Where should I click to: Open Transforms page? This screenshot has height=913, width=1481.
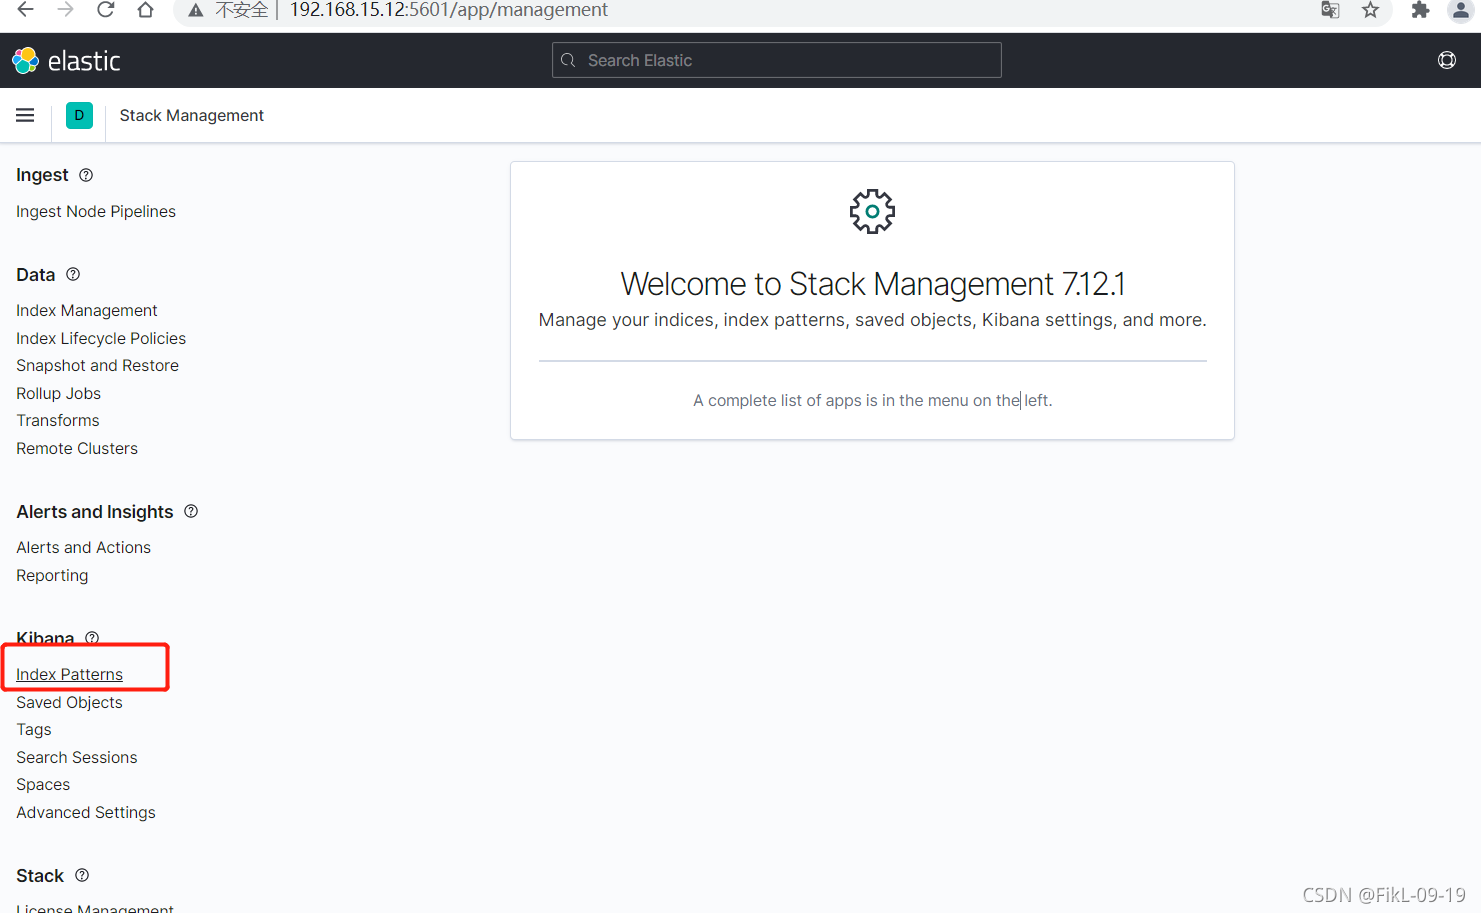pyautogui.click(x=58, y=420)
